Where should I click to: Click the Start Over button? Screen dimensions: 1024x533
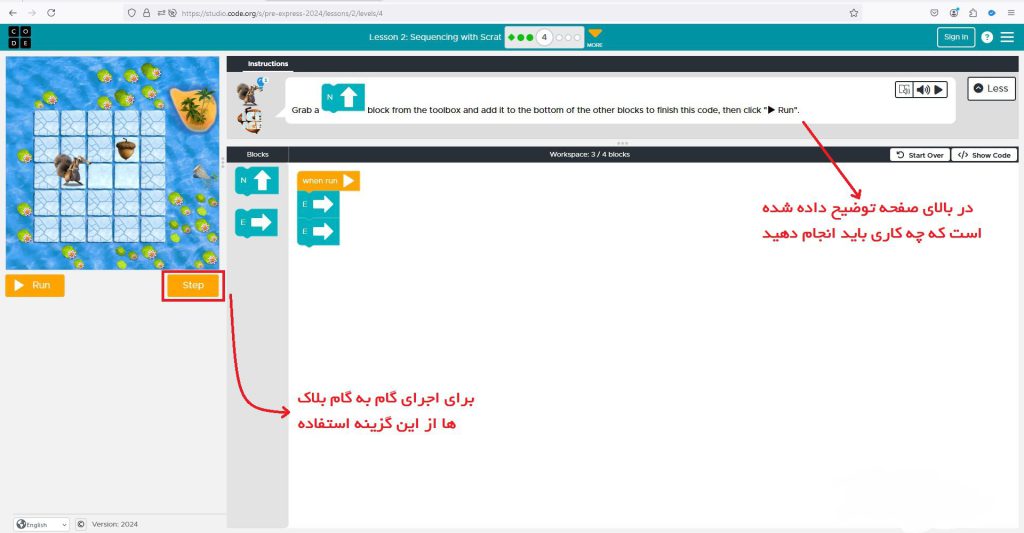(920, 155)
